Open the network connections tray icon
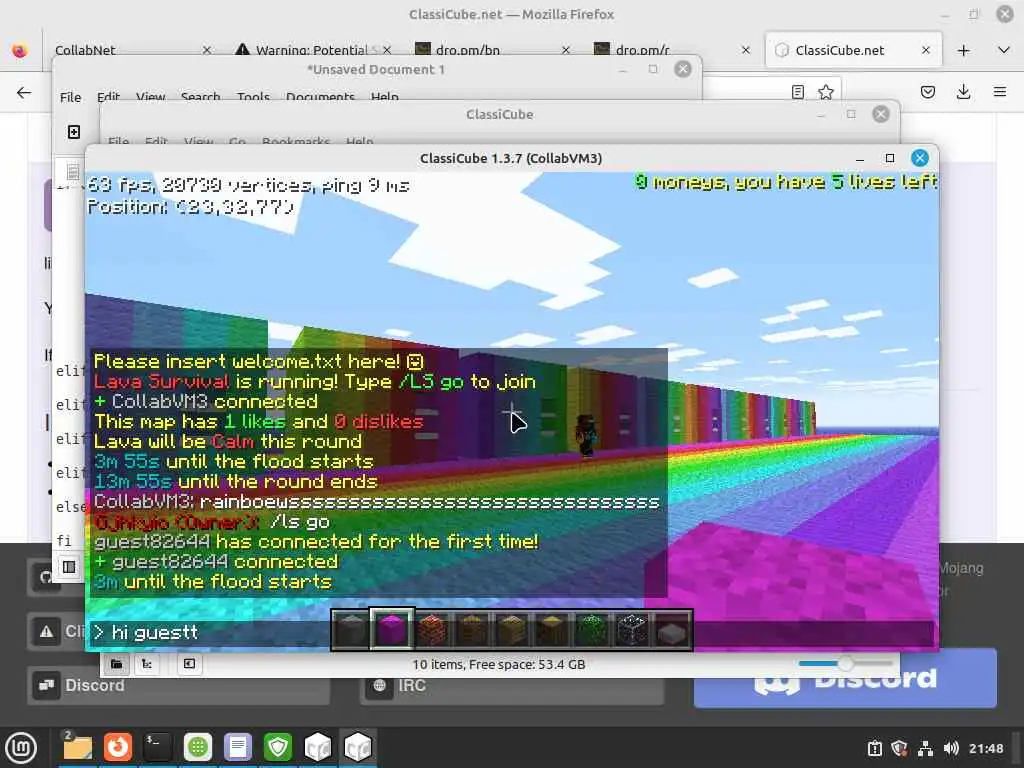1024x768 pixels. (925, 748)
